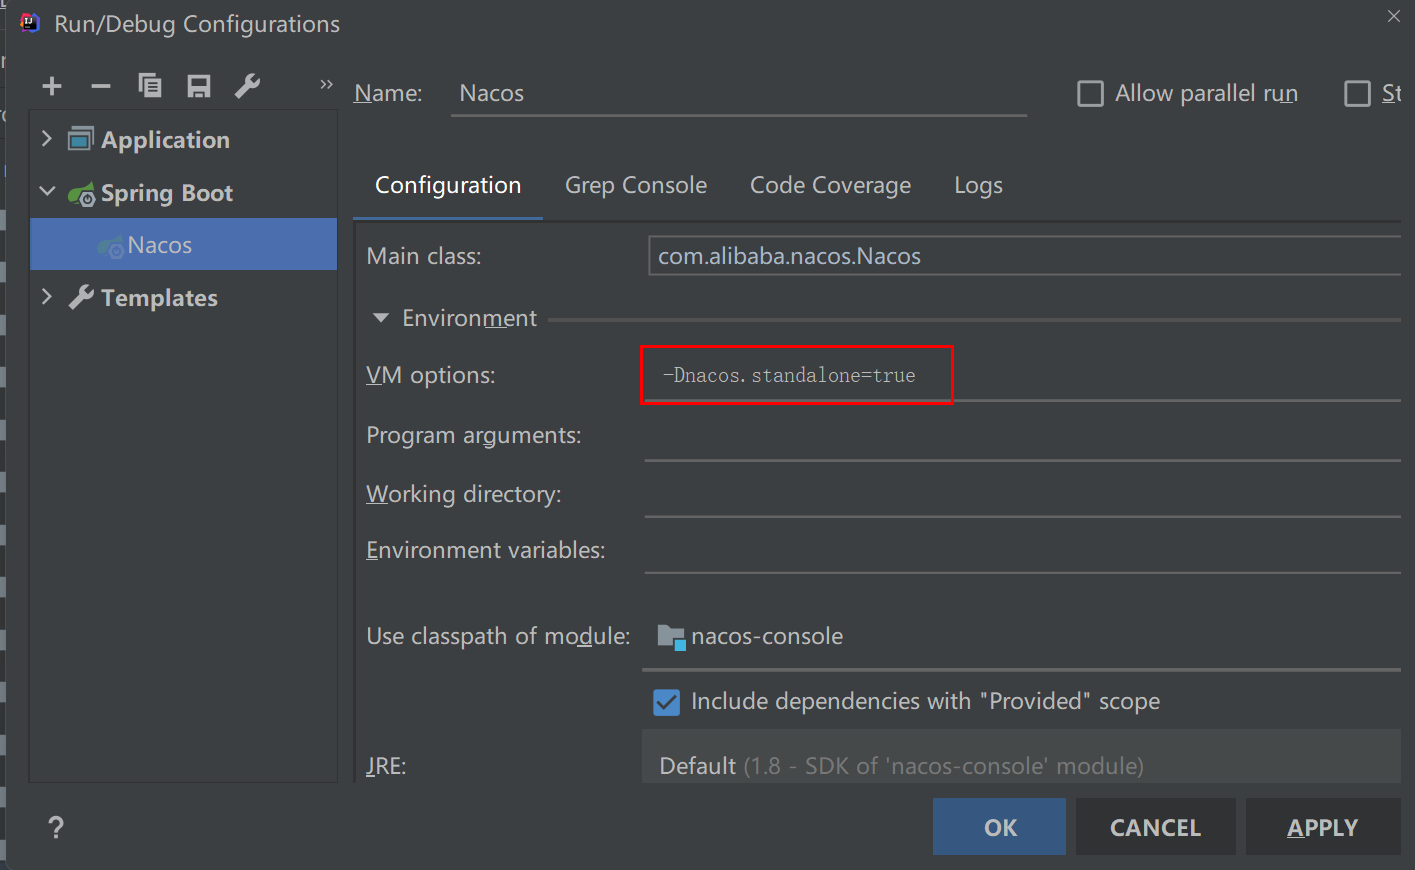Enable Allow parallel run checkbox

[1090, 94]
